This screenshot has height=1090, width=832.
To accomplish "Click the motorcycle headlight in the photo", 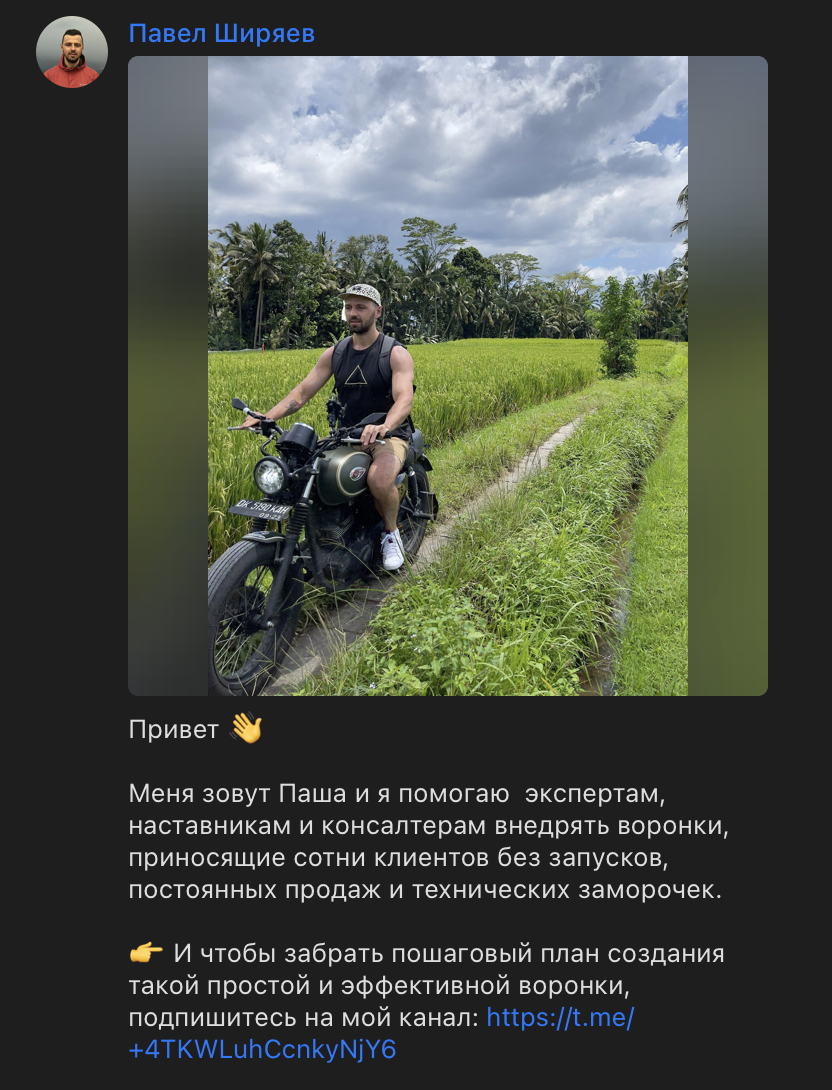I will click(x=271, y=476).
